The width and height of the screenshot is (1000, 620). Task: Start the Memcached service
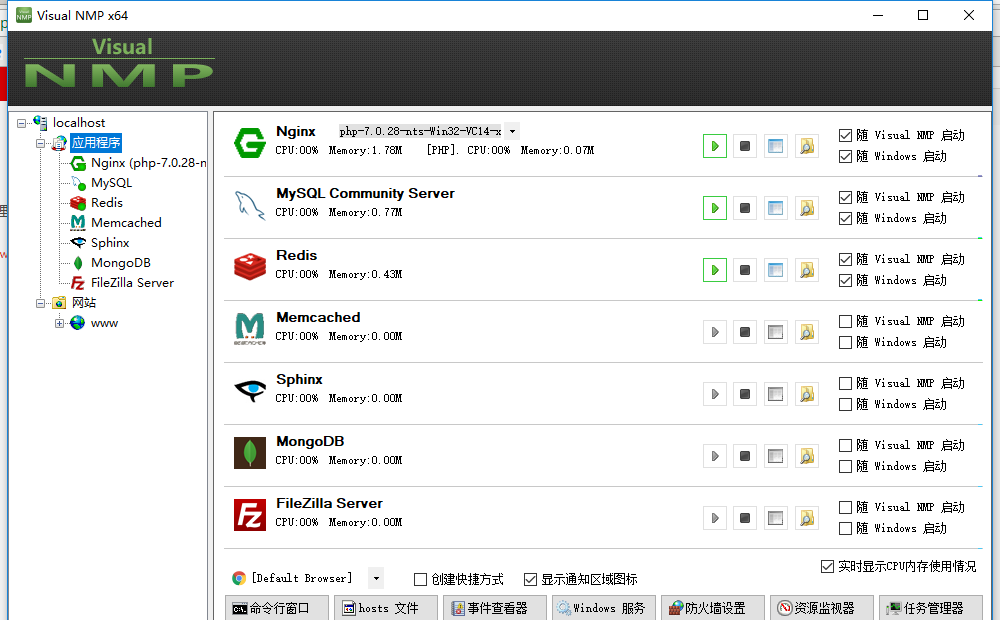click(x=714, y=332)
